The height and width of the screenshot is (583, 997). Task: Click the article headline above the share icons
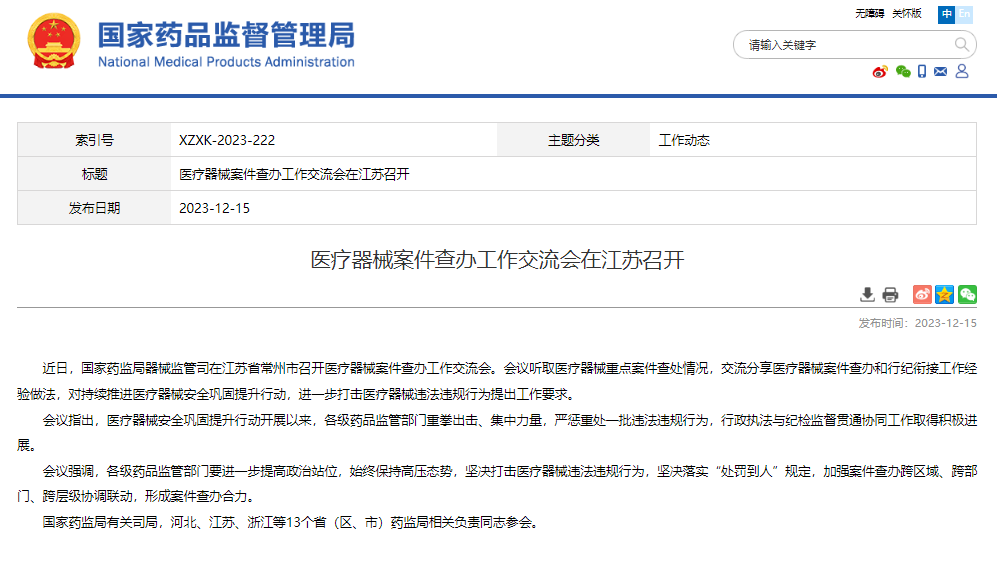[x=497, y=261]
